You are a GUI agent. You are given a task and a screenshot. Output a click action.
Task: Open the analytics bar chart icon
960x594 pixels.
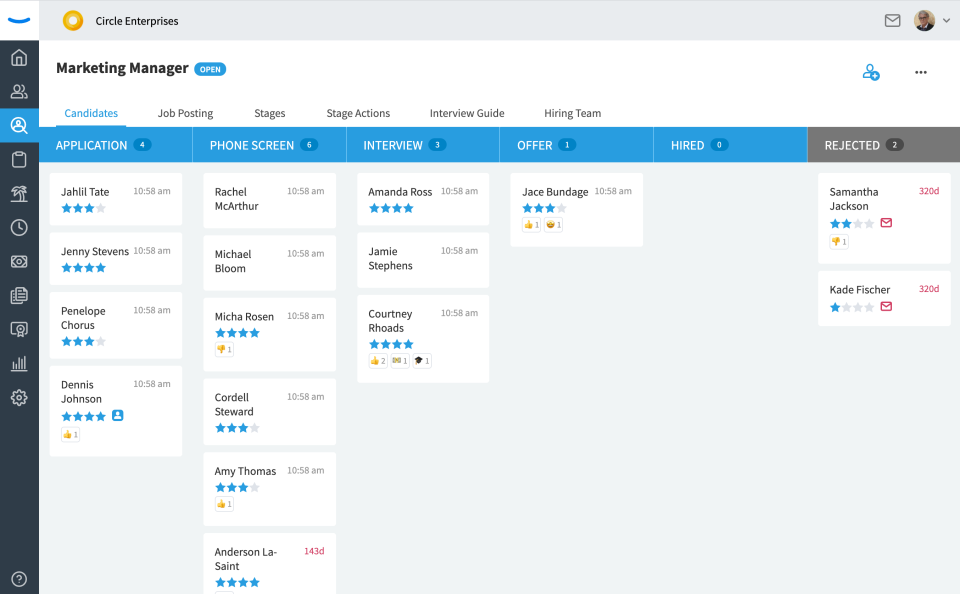(x=19, y=363)
